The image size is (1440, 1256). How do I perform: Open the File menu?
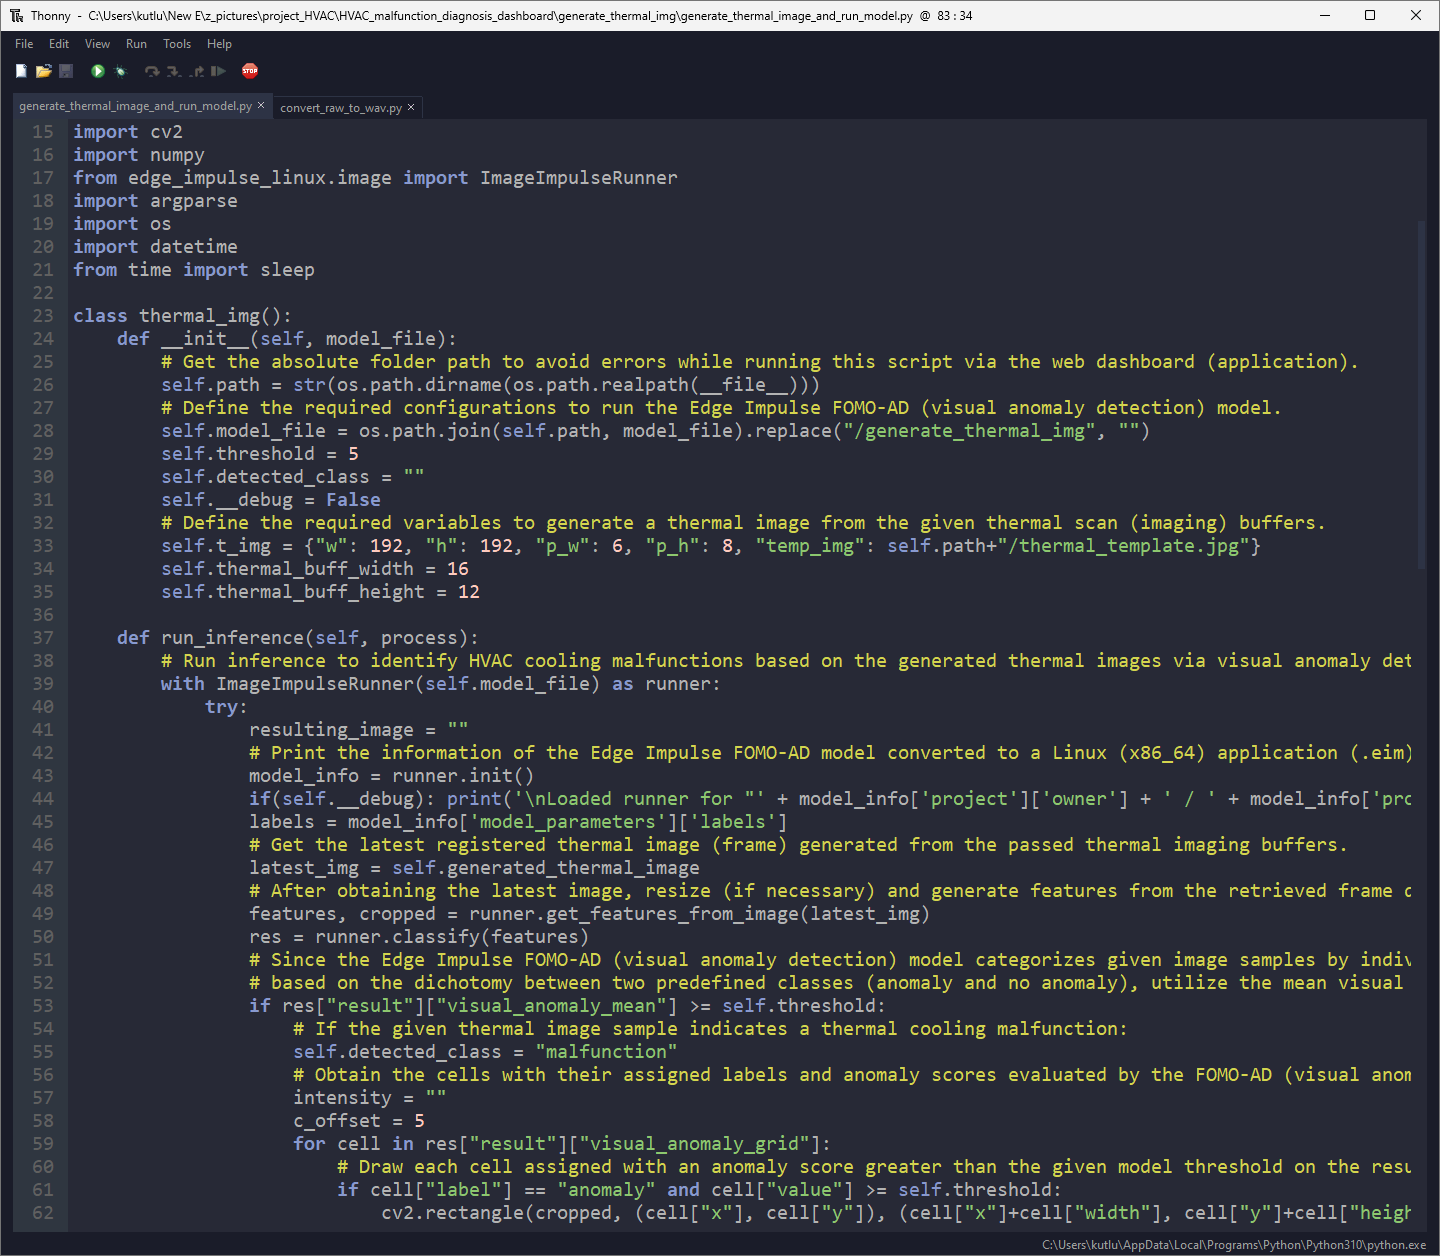24,44
